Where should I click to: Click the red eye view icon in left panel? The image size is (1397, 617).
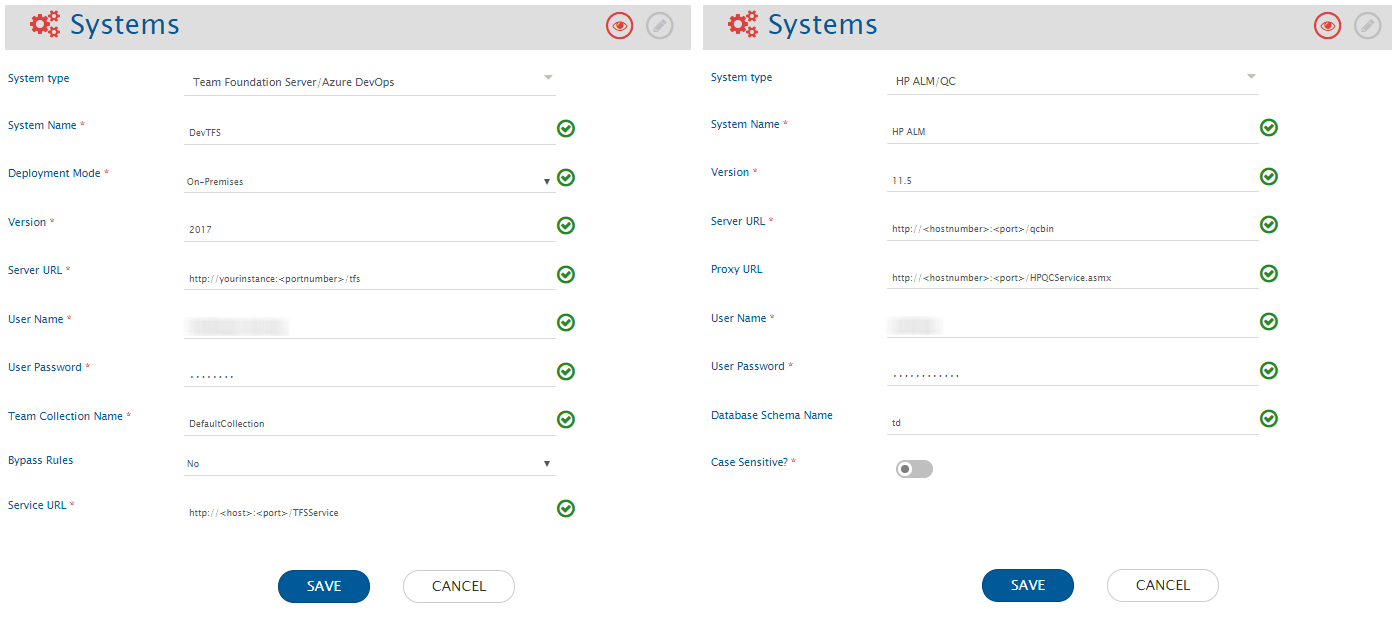(x=620, y=26)
